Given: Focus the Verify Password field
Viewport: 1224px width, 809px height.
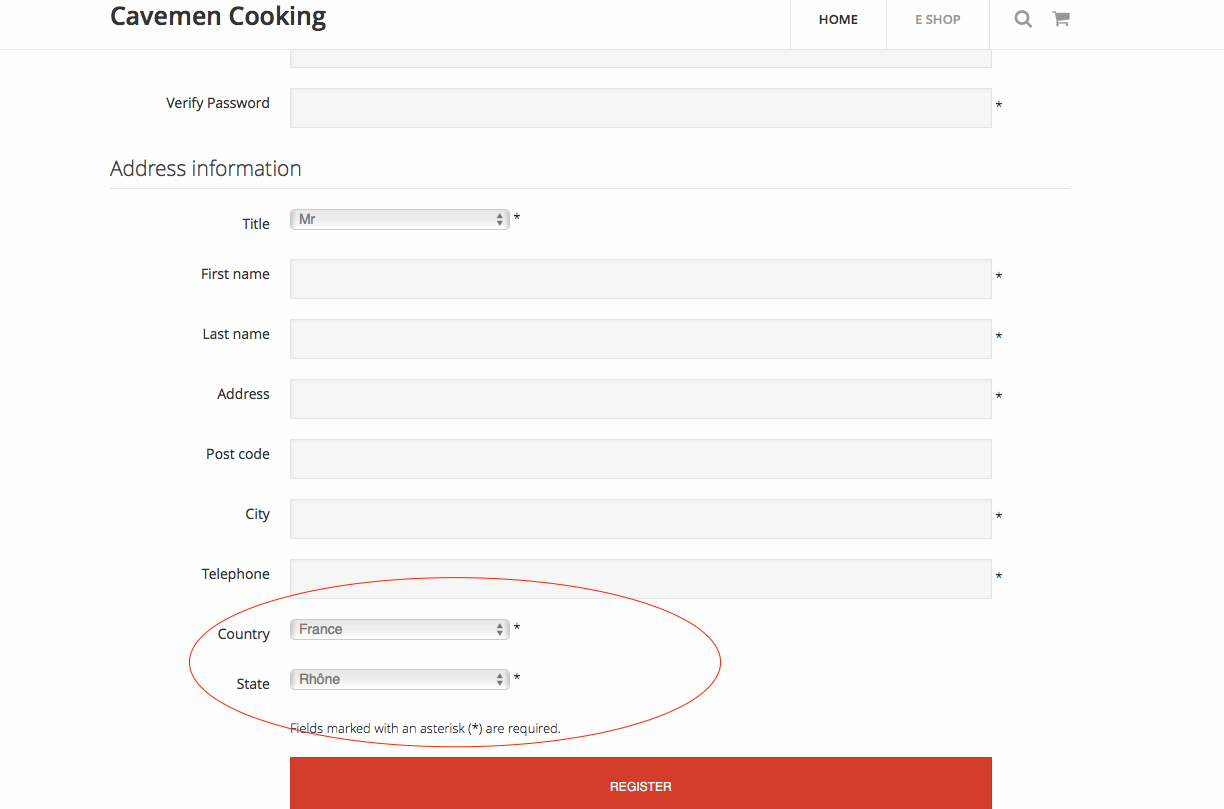Looking at the screenshot, I should click(x=640, y=108).
